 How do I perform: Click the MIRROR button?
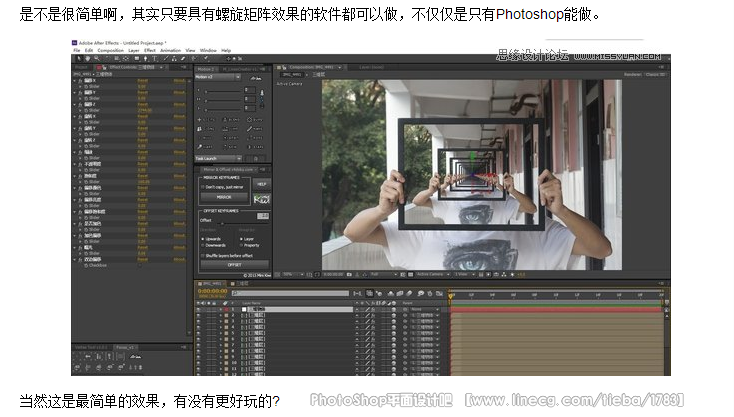[224, 197]
